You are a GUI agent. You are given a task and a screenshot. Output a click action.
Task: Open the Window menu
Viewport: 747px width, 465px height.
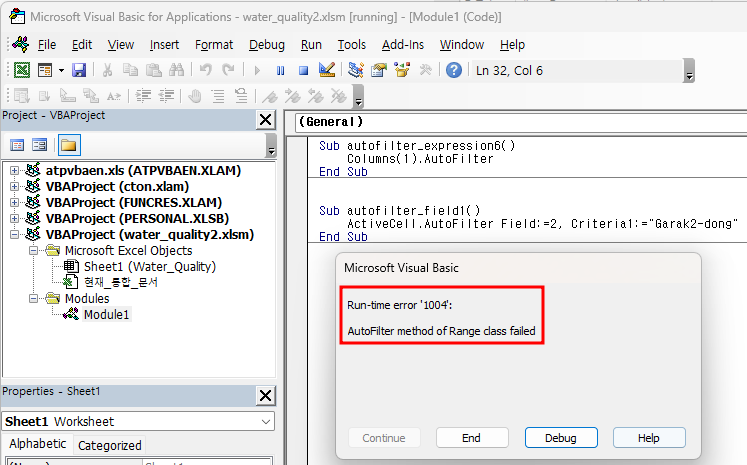(x=462, y=45)
